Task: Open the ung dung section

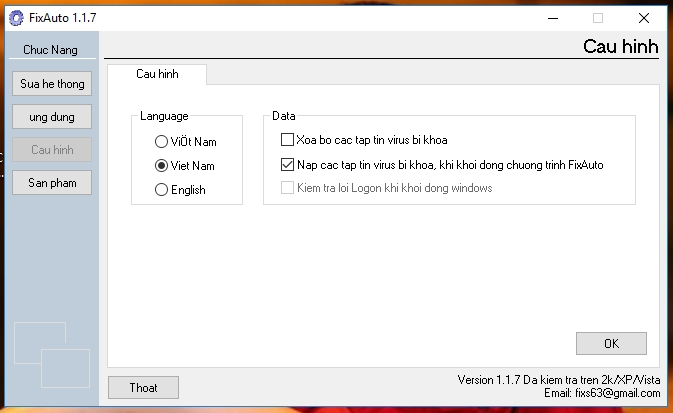Action: coord(52,117)
